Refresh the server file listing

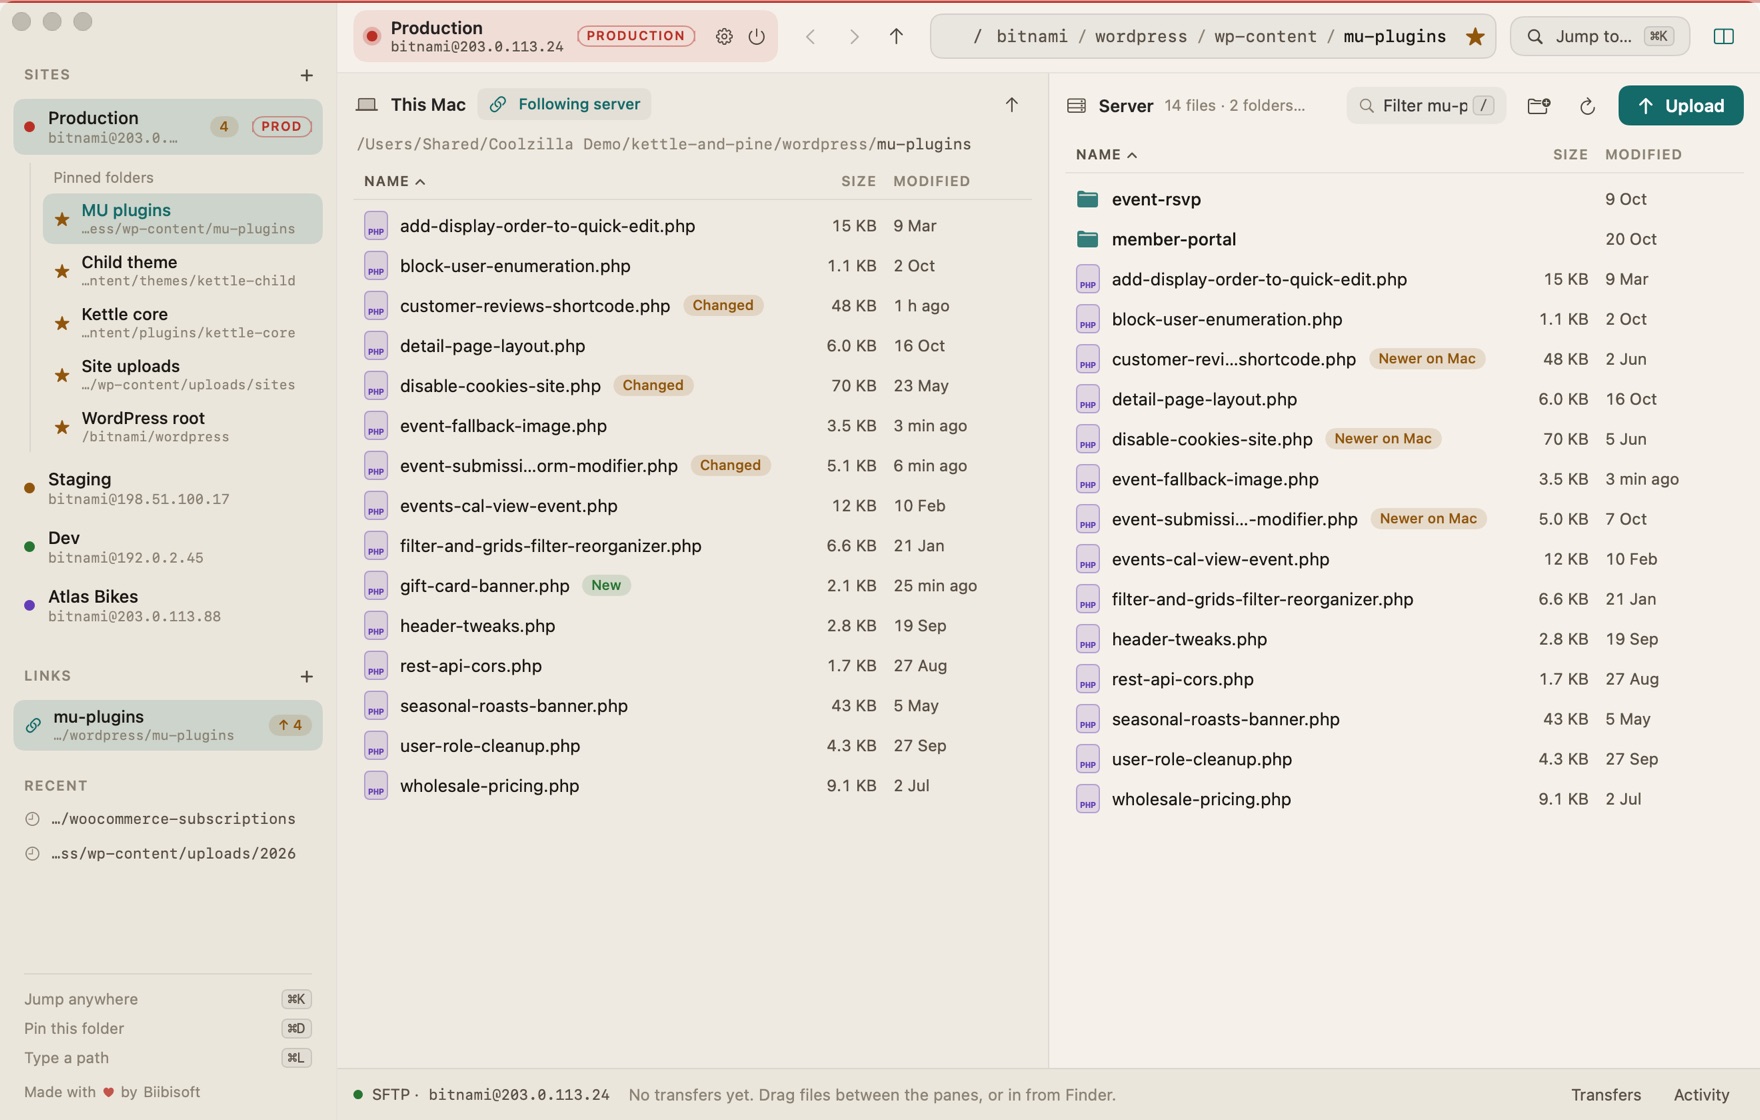pyautogui.click(x=1587, y=106)
